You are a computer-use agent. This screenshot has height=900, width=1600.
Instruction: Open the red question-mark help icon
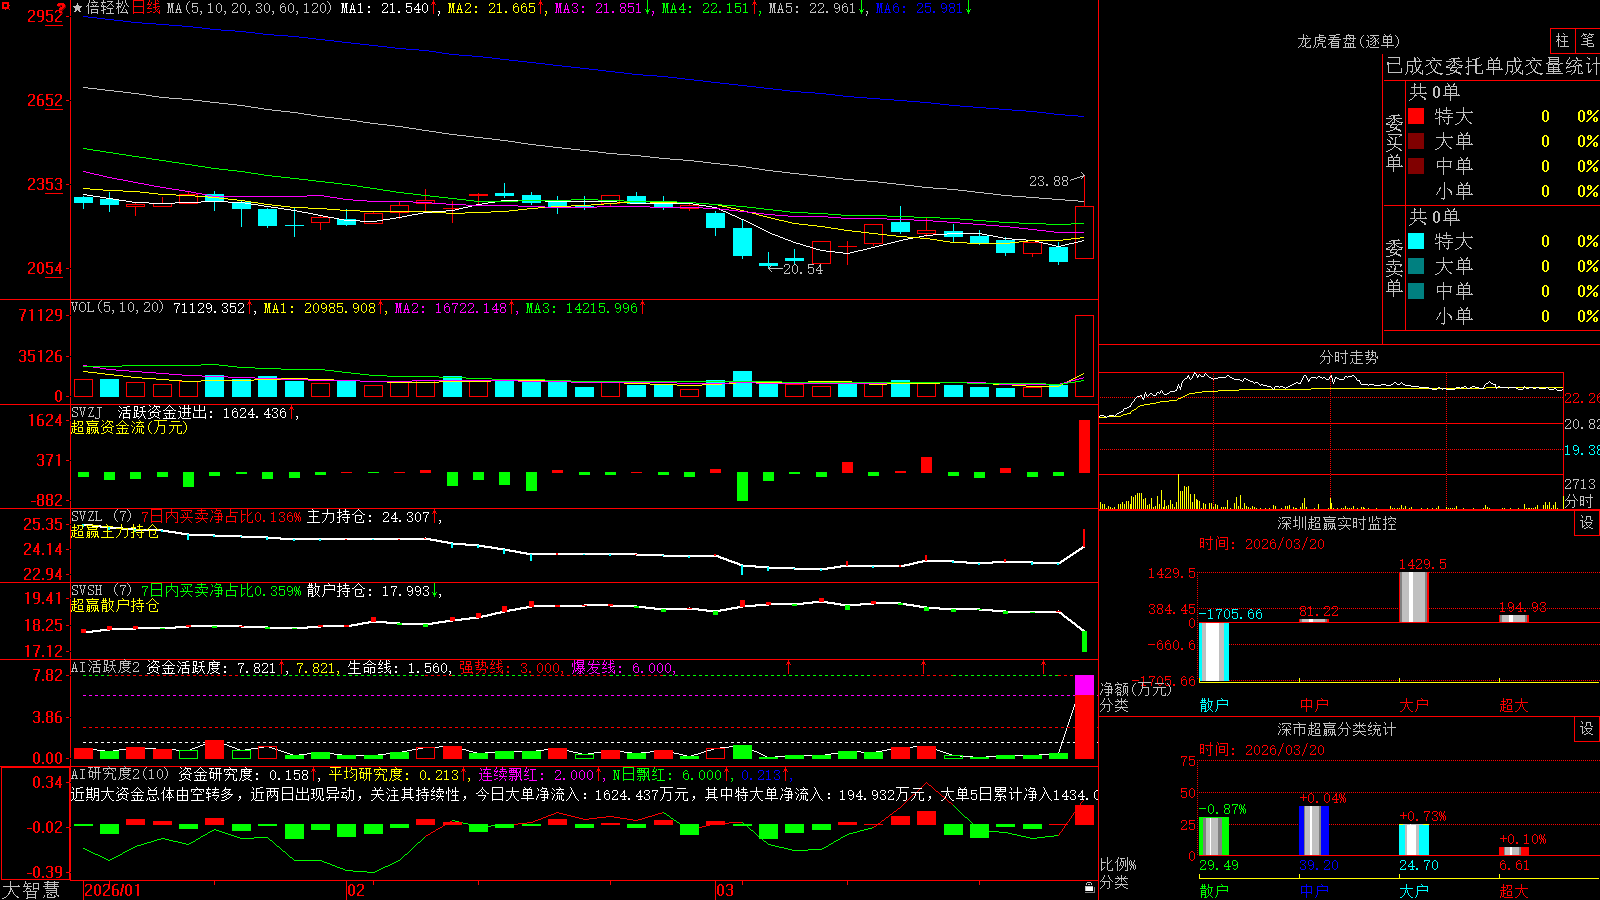pos(61,8)
